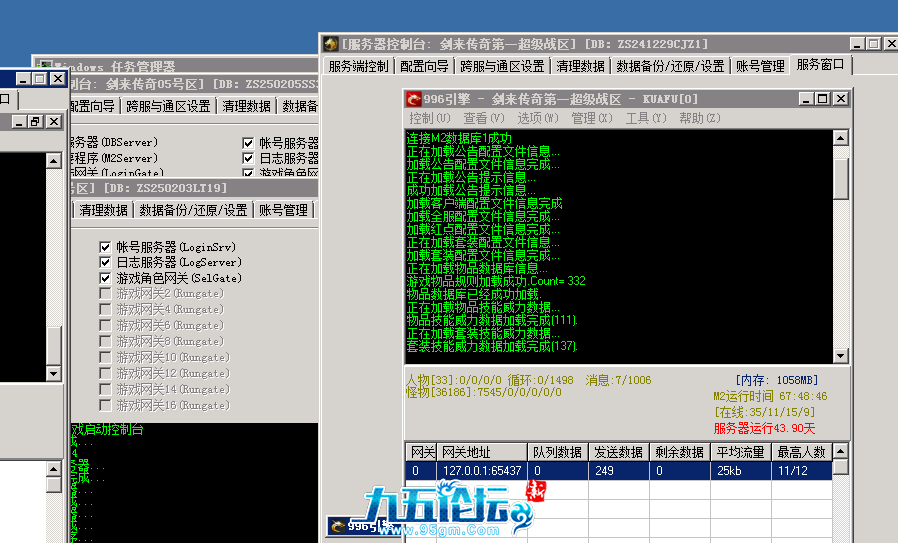Click the 996引擎 taskbar button icon
This screenshot has height=543, width=898.
pyautogui.click(x=338, y=525)
